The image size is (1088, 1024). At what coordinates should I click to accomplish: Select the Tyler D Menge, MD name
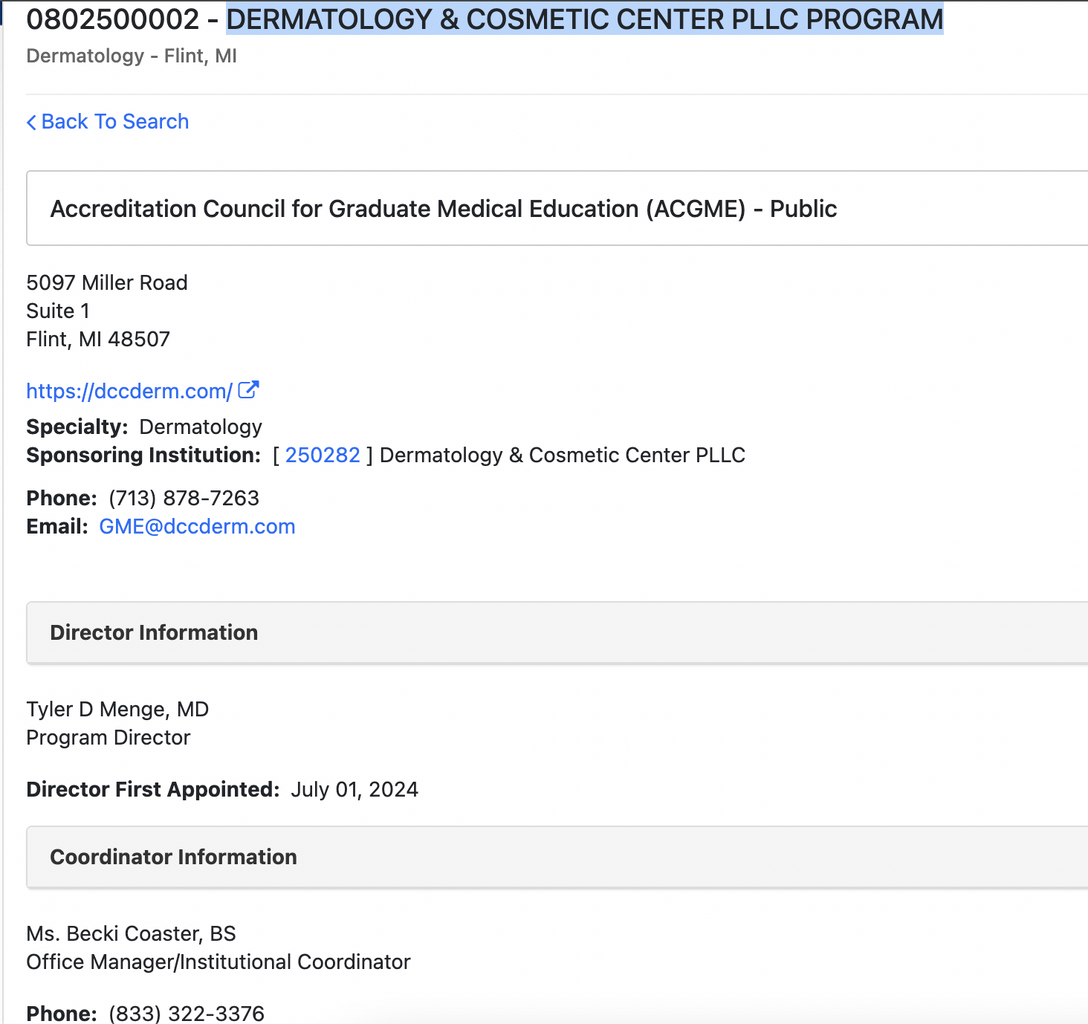[117, 710]
